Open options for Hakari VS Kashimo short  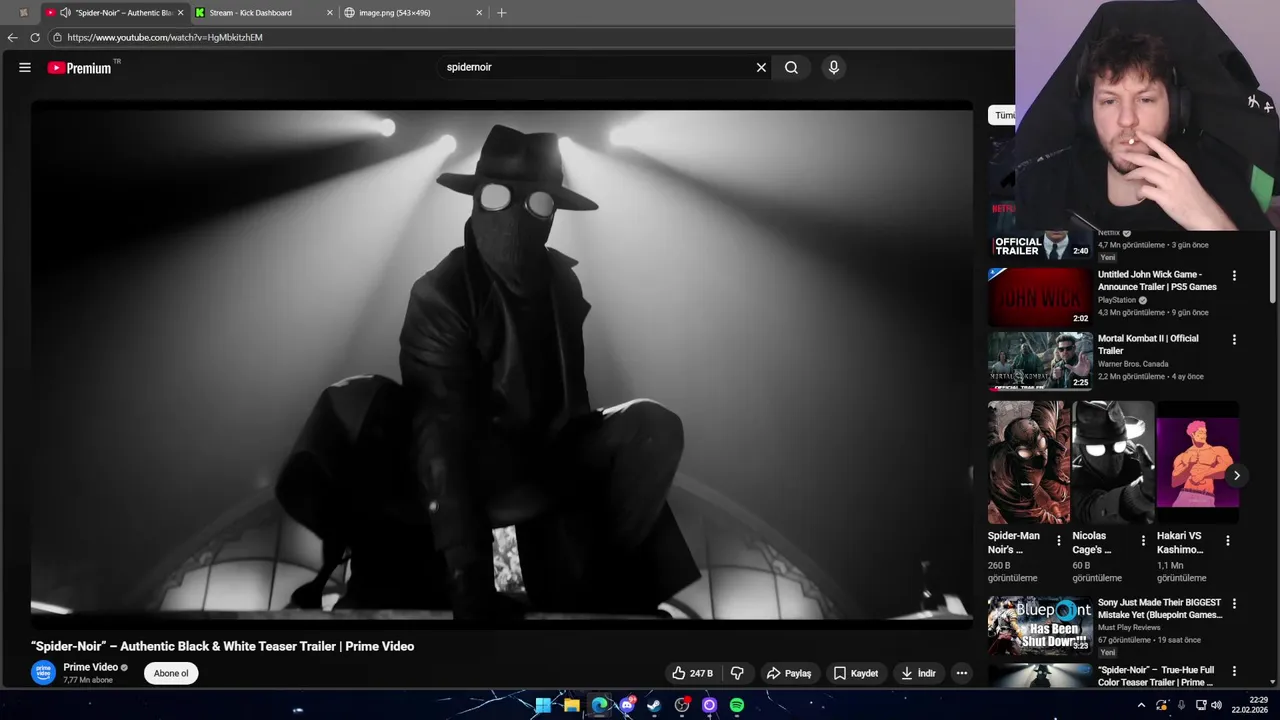[1228, 540]
